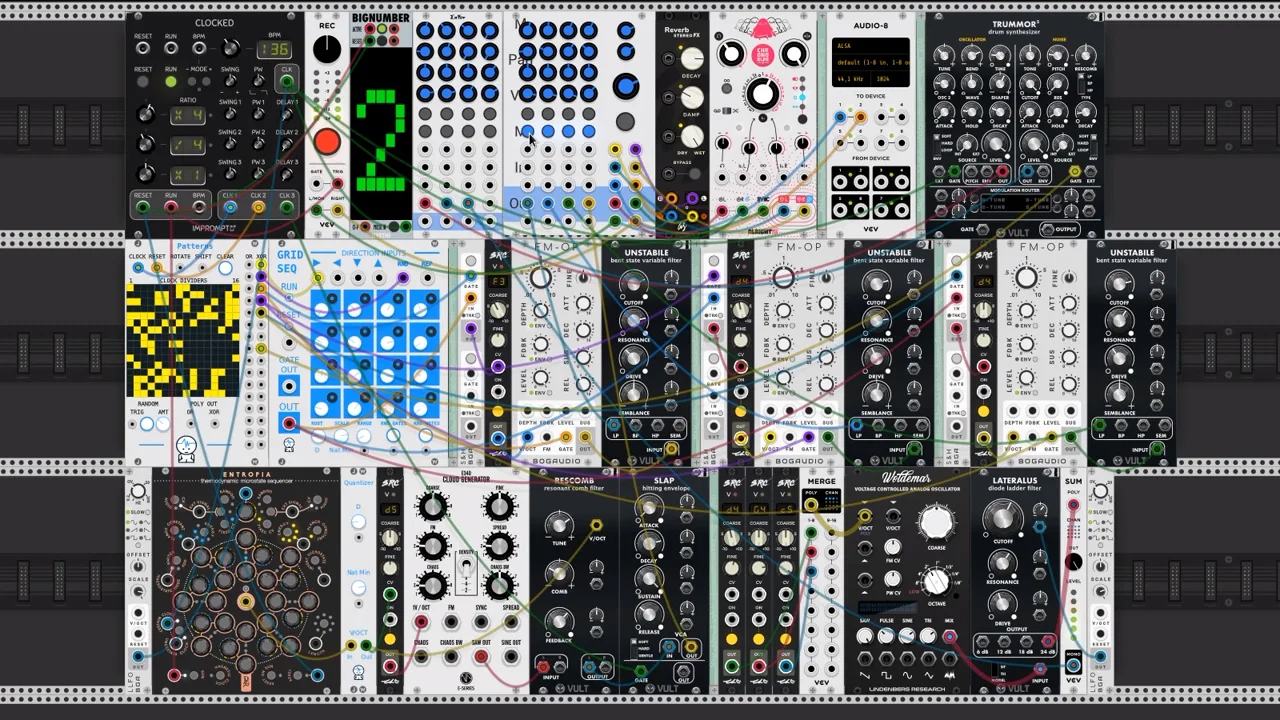Image resolution: width=1280 pixels, height=720 pixels.
Task: Click the Trummor noise TONE knob
Action: coord(1030,55)
